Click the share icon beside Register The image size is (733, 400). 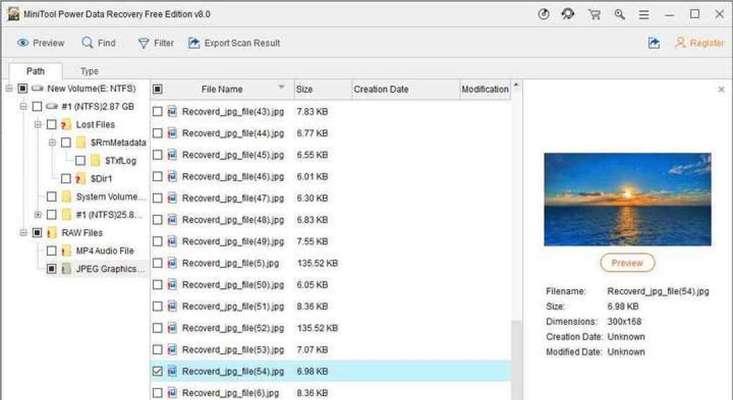pos(654,43)
